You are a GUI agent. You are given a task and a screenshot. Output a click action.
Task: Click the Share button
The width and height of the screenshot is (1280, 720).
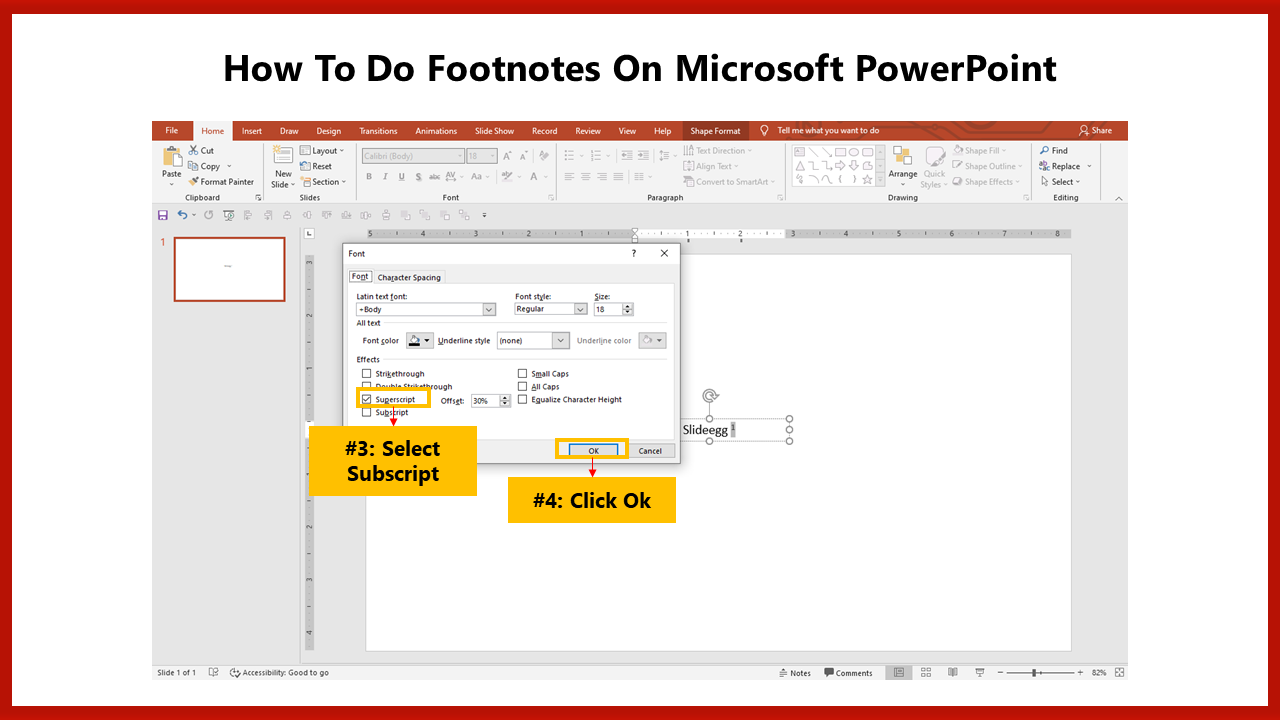point(1095,130)
